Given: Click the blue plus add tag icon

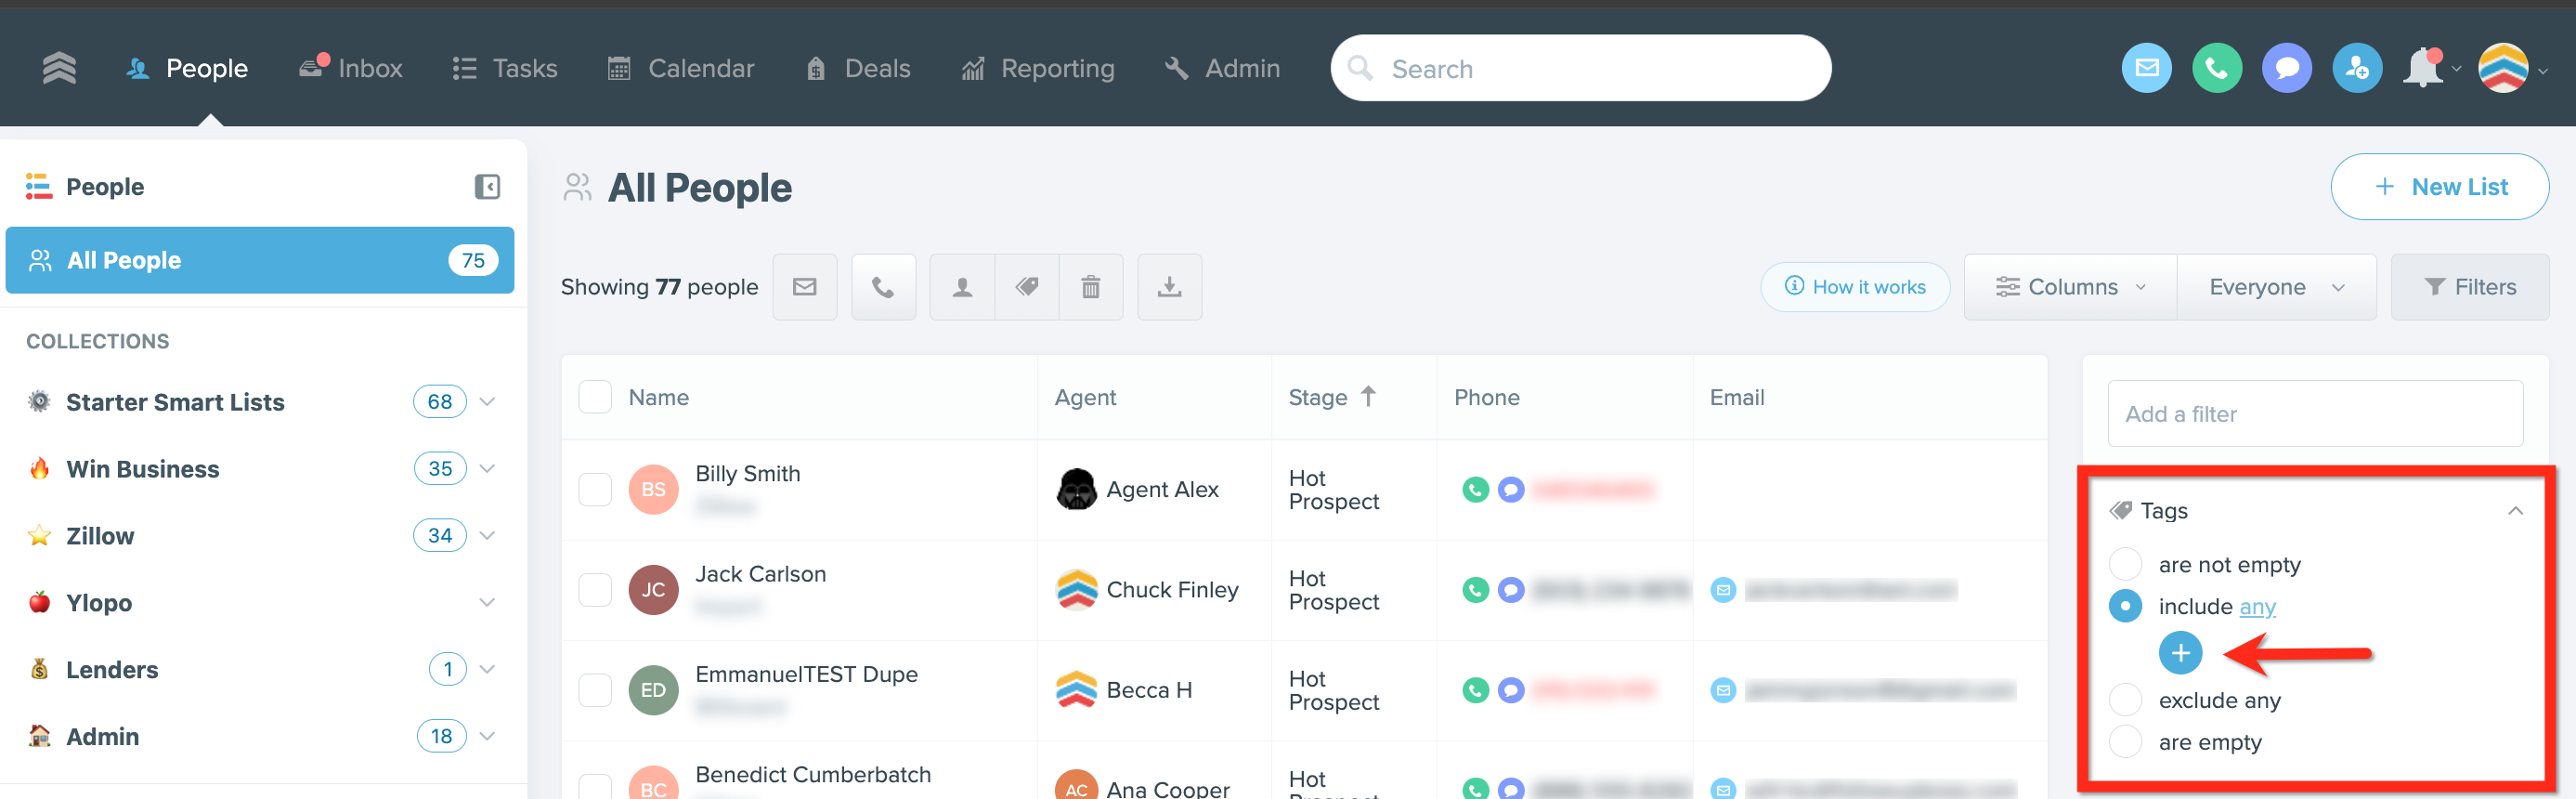Looking at the screenshot, I should (x=2180, y=653).
